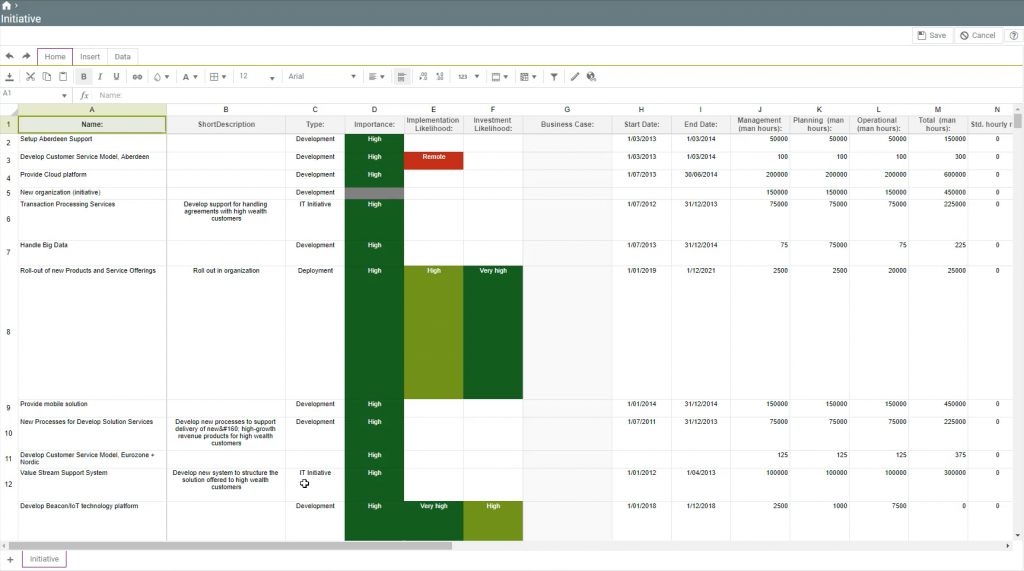Screen dimensions: 1024x571
Task: Select the Name: header cell
Action: click(92, 124)
